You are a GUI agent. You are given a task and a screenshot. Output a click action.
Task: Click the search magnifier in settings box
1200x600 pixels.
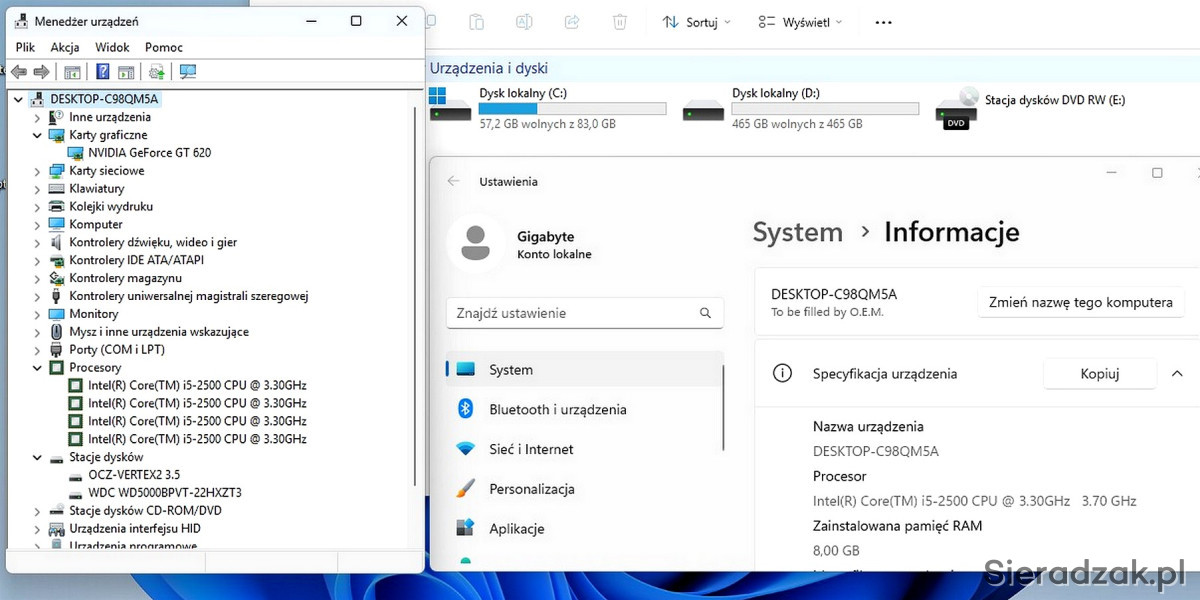pos(706,313)
